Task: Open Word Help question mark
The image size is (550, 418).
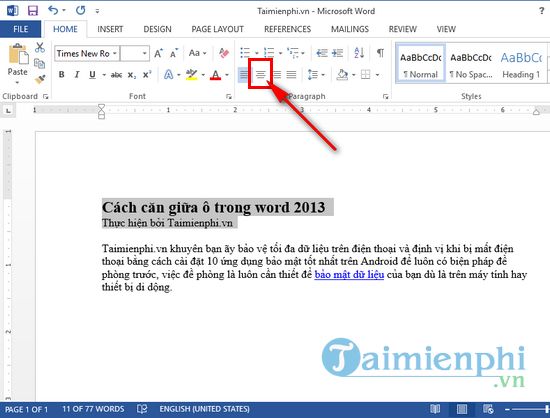Action: coord(542,11)
